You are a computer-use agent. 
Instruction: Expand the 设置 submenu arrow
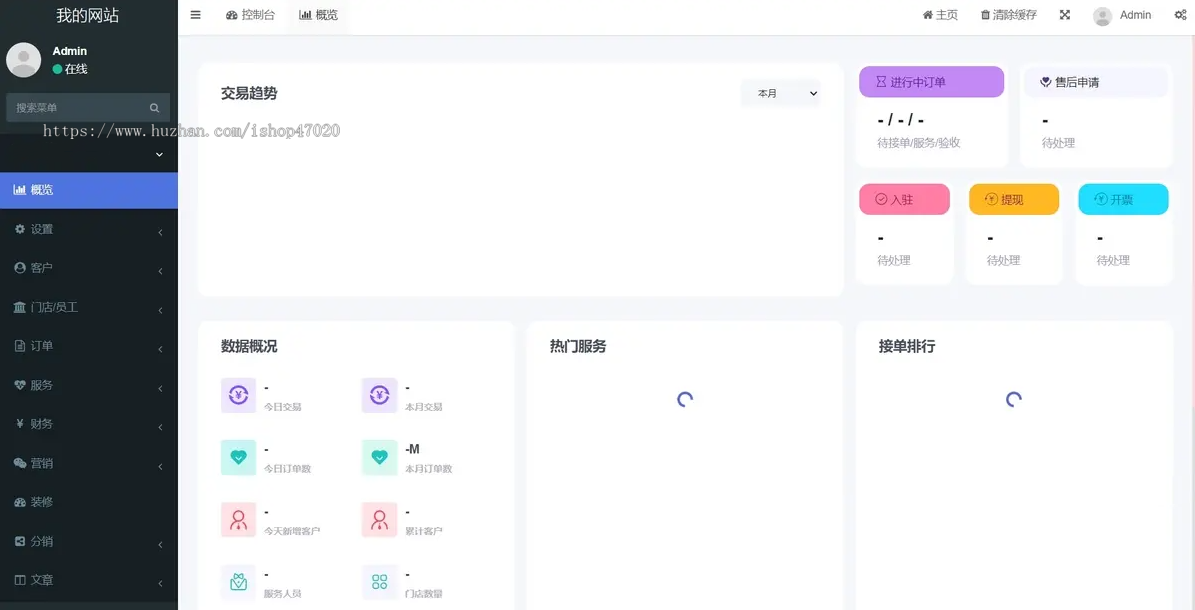(160, 232)
